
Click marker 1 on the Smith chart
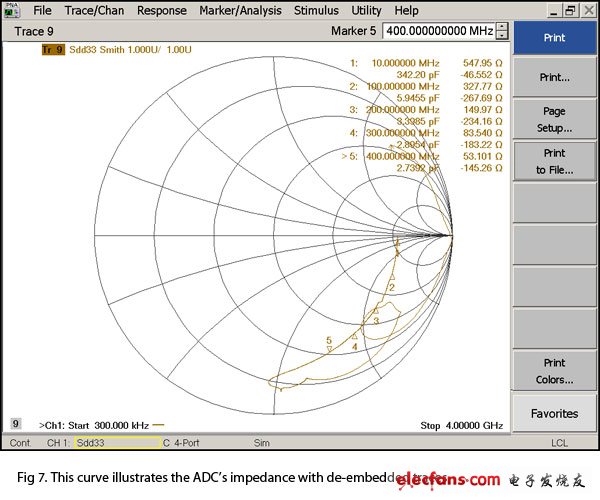[x=397, y=244]
